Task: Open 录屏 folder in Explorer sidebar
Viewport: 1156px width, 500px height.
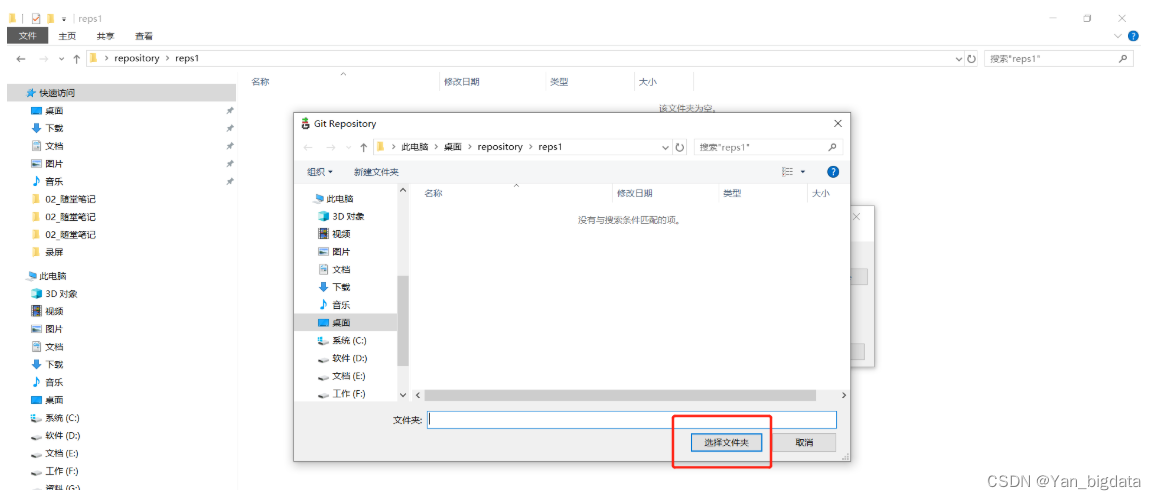Action: point(54,252)
